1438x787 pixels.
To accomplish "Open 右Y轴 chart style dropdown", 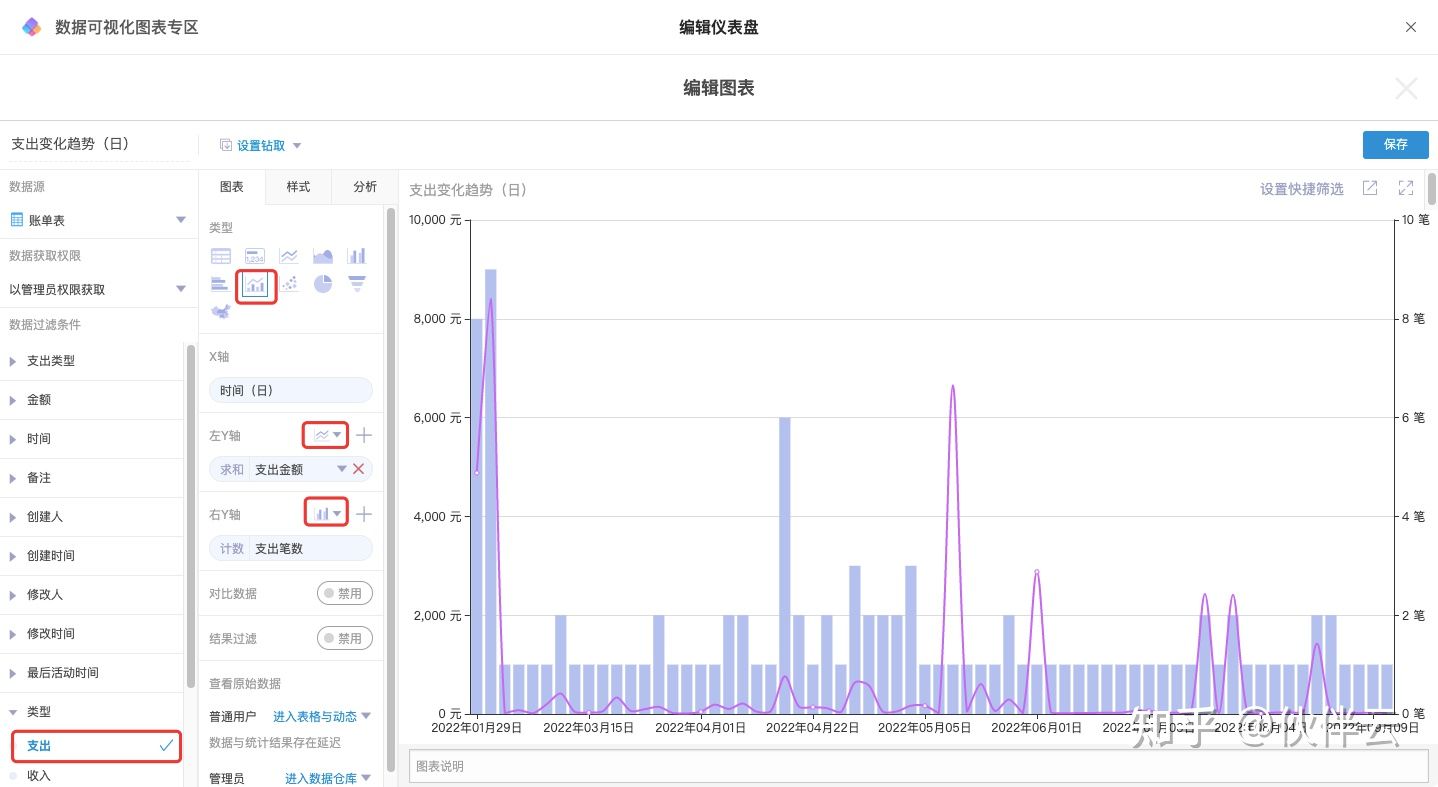I will (327, 514).
